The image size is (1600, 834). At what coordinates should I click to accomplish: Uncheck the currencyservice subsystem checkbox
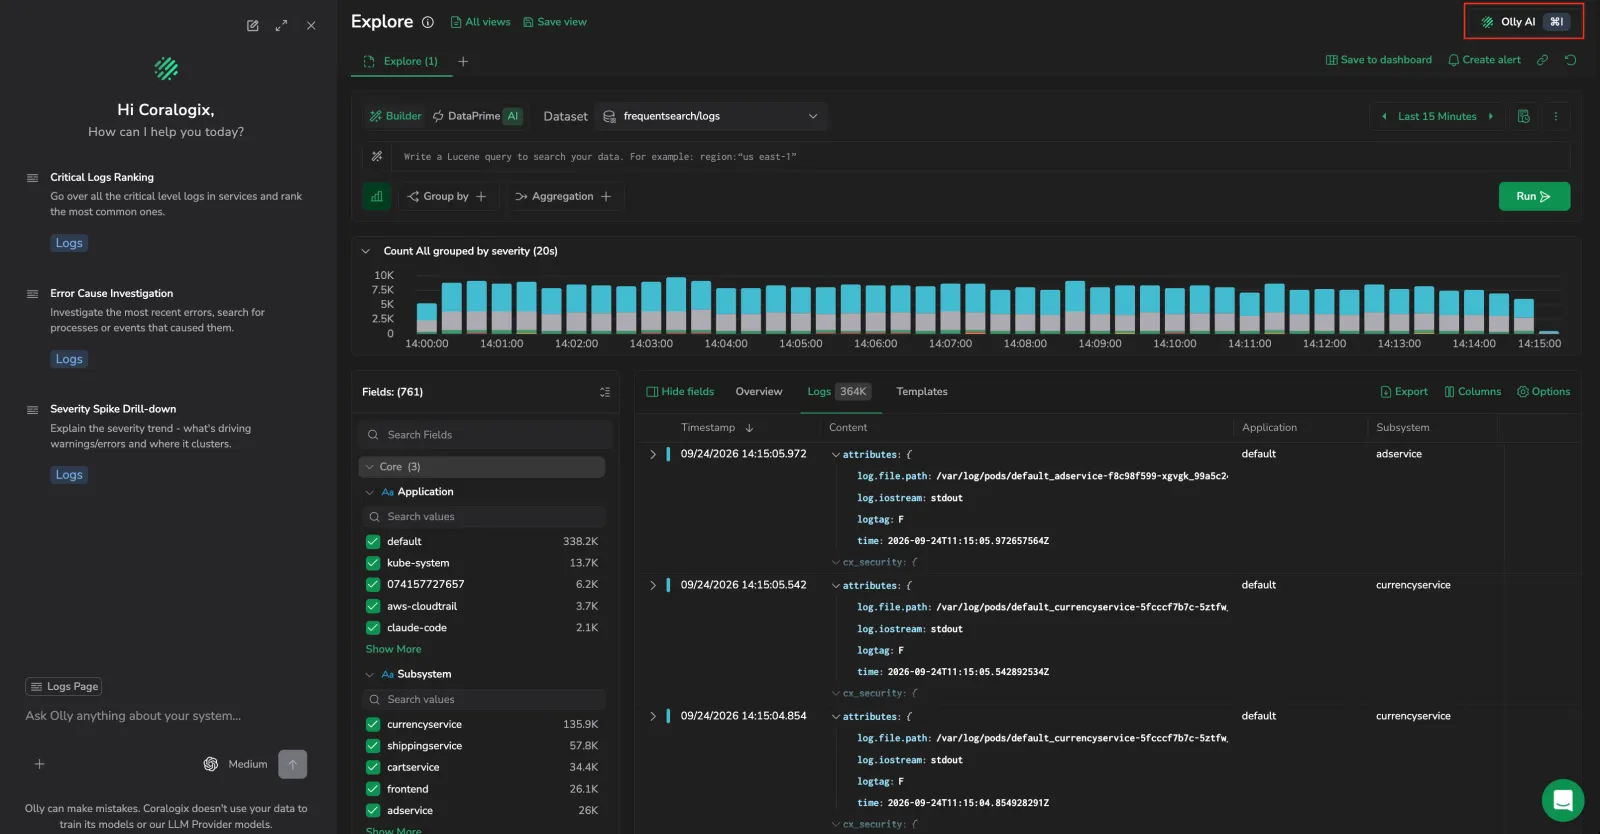tap(373, 724)
